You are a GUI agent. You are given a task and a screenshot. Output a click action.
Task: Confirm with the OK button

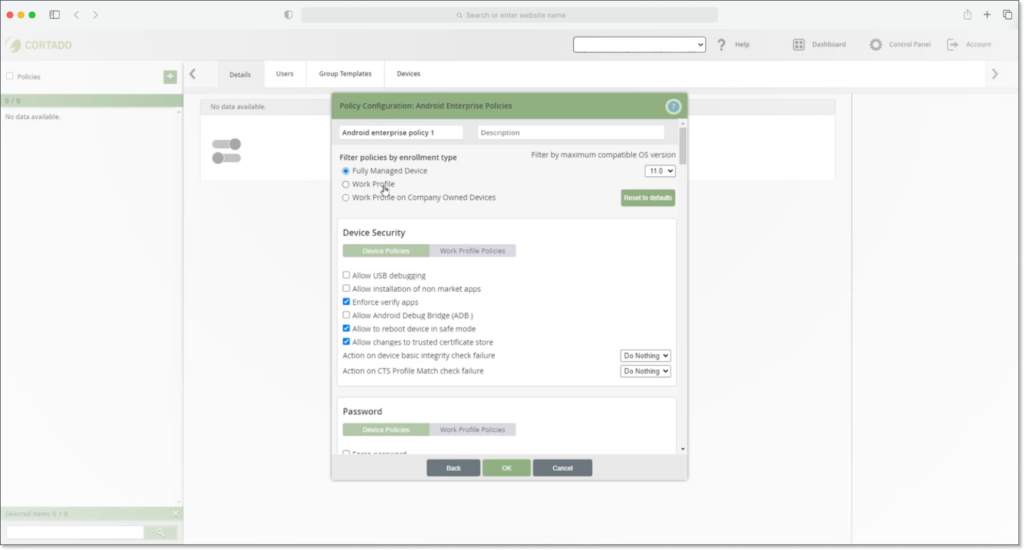pyautogui.click(x=506, y=468)
